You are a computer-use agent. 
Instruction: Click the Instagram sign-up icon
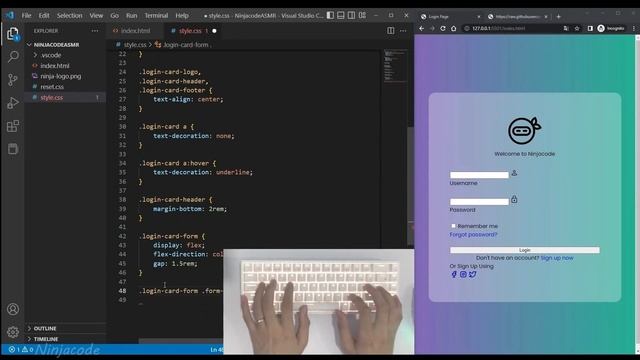(463, 274)
